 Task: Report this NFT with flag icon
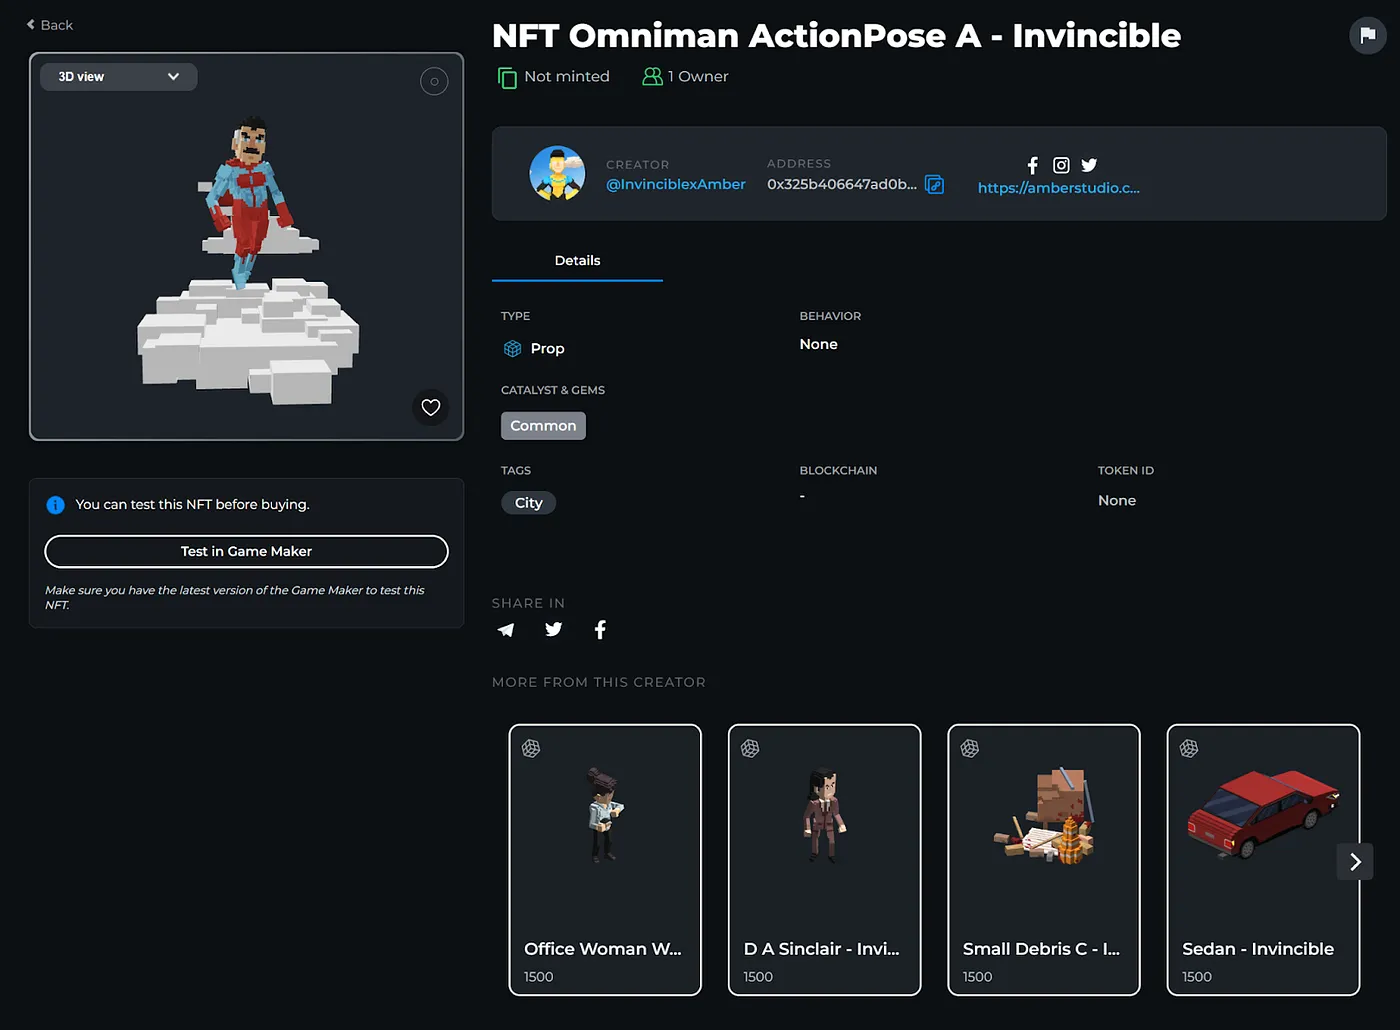click(x=1367, y=35)
